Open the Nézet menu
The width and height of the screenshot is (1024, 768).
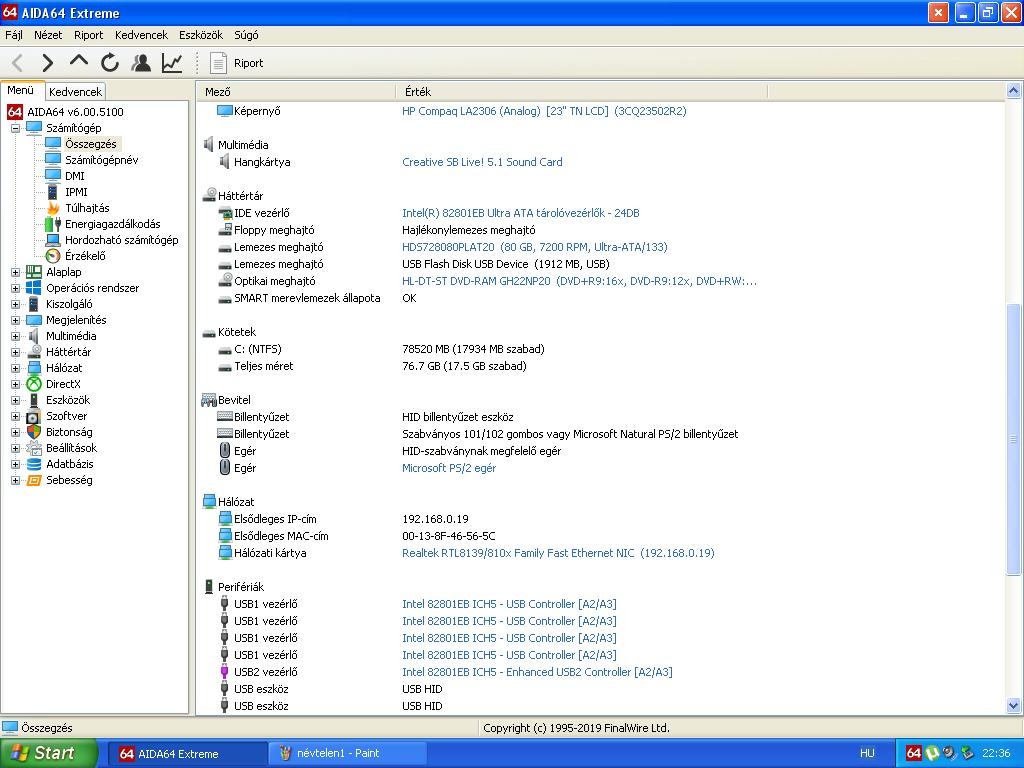pyautogui.click(x=48, y=35)
